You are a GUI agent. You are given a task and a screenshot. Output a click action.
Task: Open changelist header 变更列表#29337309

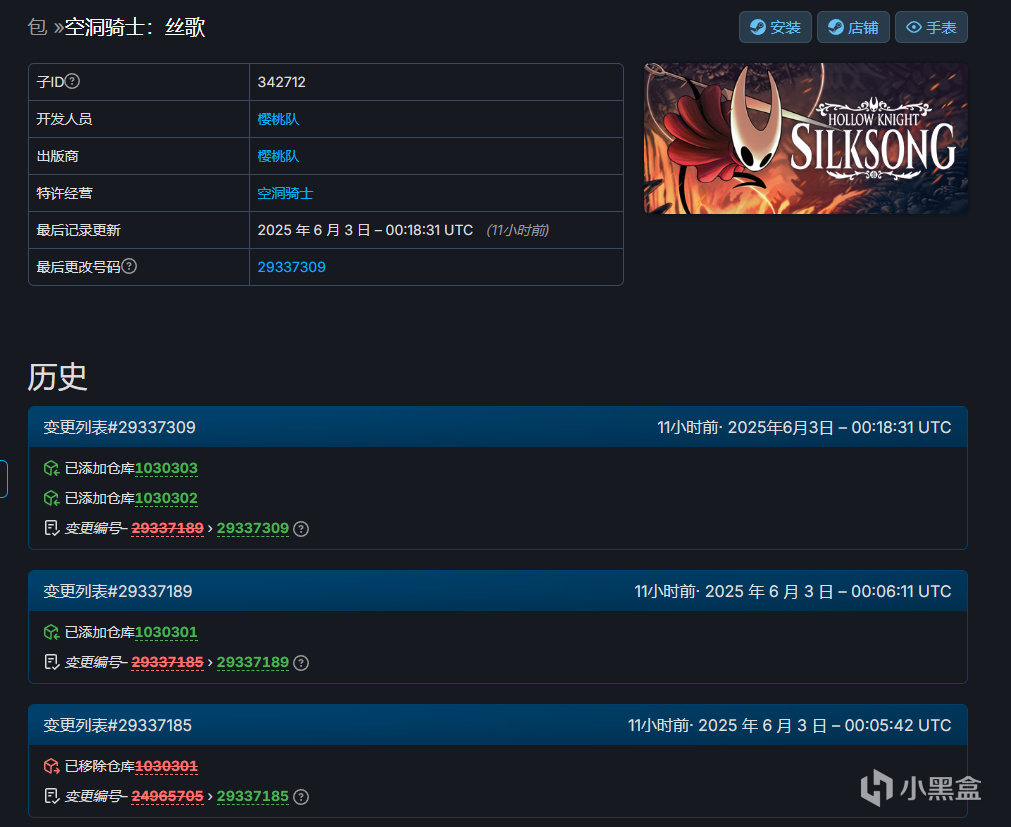119,427
